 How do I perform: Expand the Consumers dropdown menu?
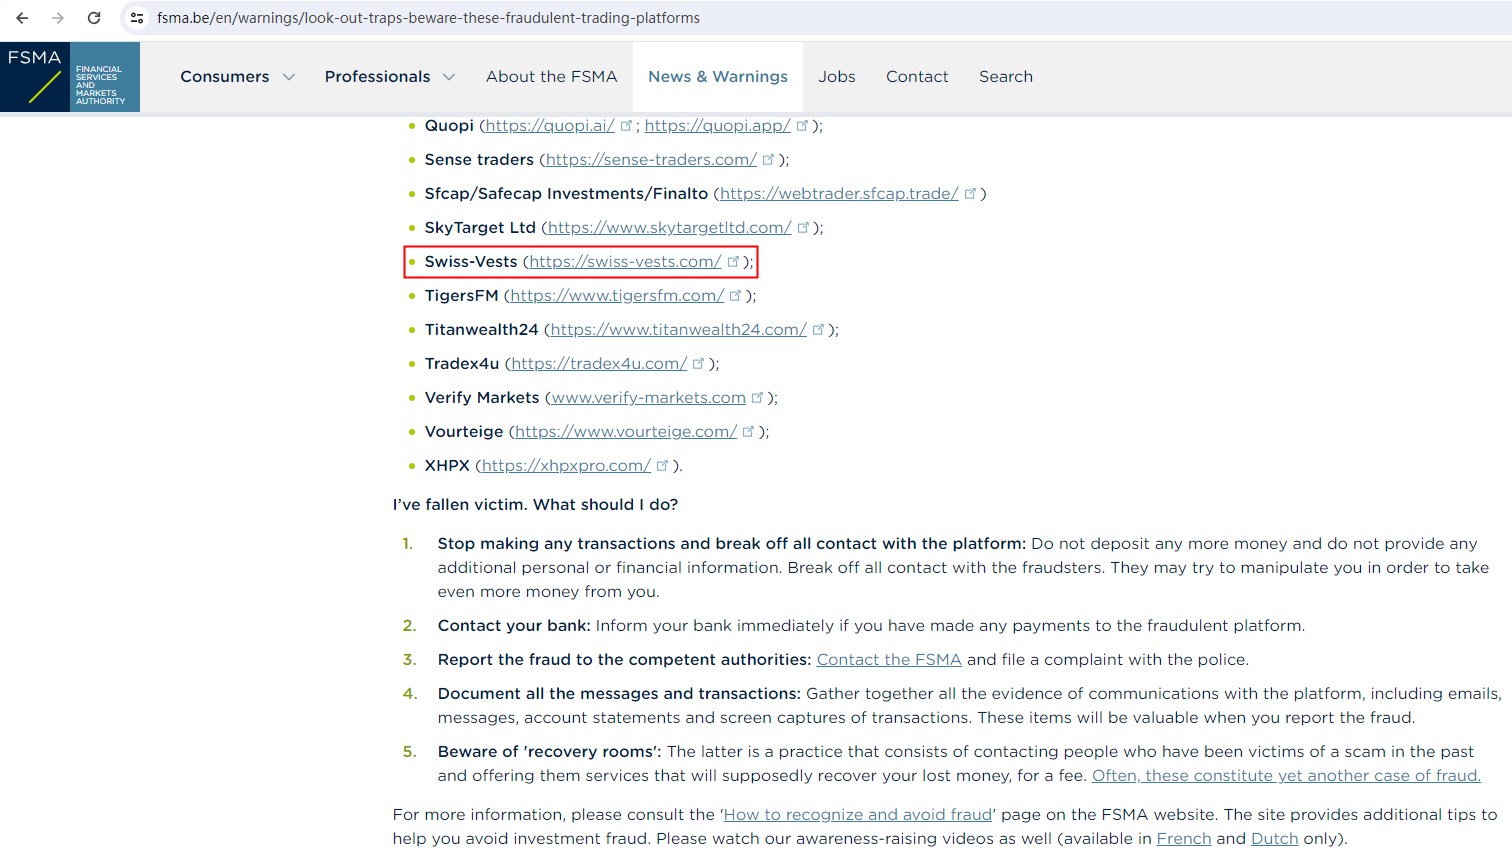[237, 77]
